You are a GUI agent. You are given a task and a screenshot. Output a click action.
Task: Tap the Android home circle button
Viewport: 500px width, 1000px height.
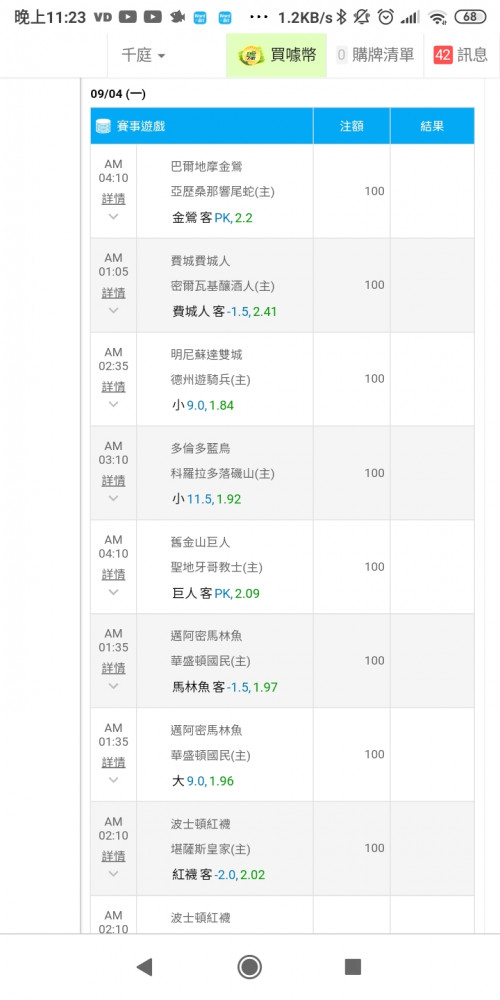(x=249, y=967)
